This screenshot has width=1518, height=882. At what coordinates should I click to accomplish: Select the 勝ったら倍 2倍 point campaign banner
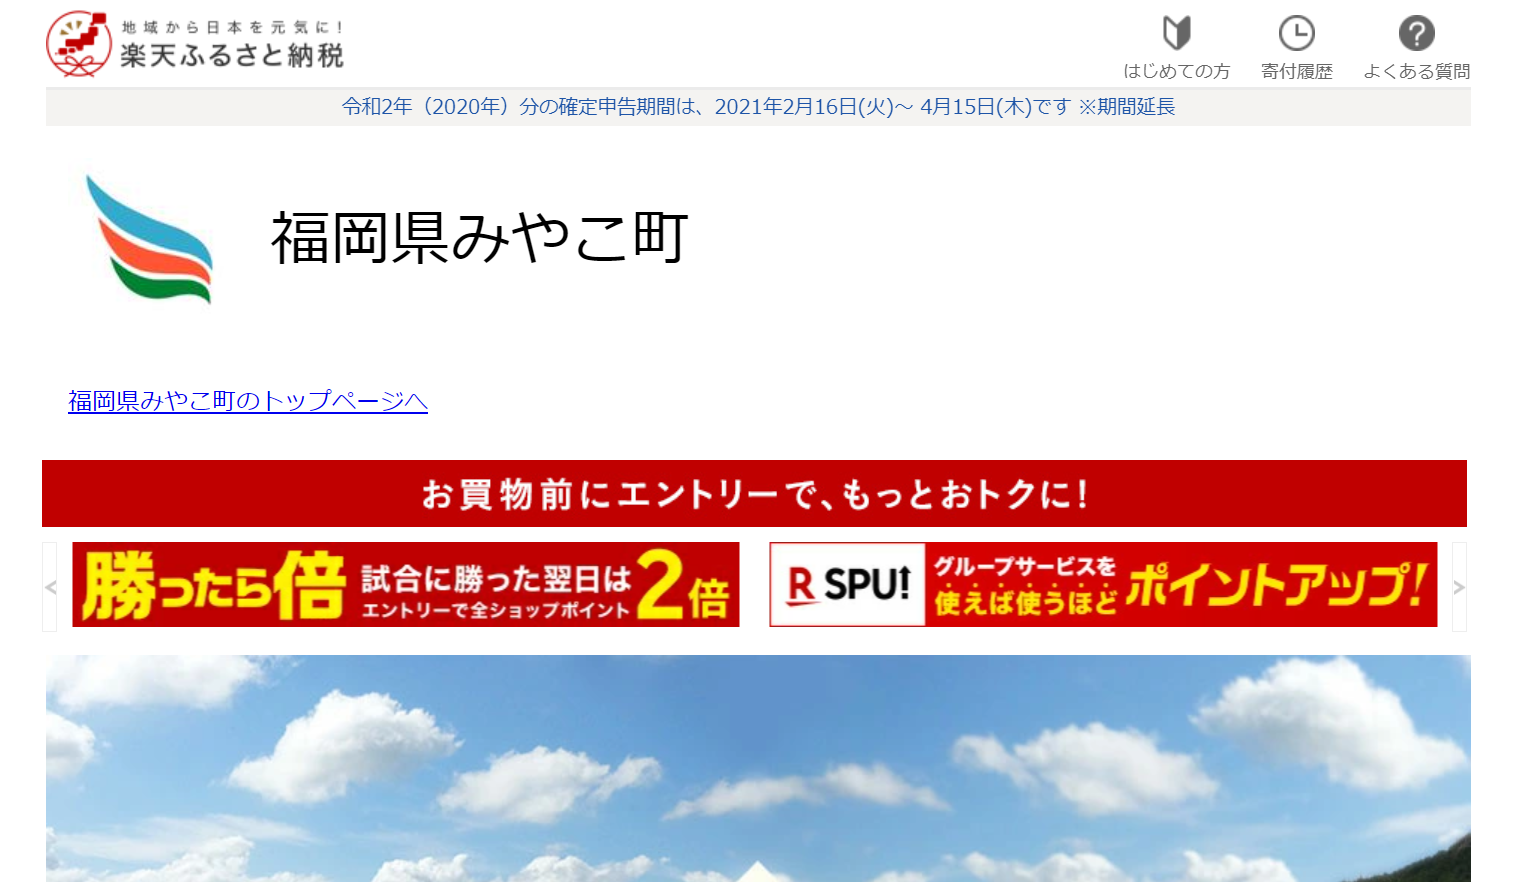point(404,584)
